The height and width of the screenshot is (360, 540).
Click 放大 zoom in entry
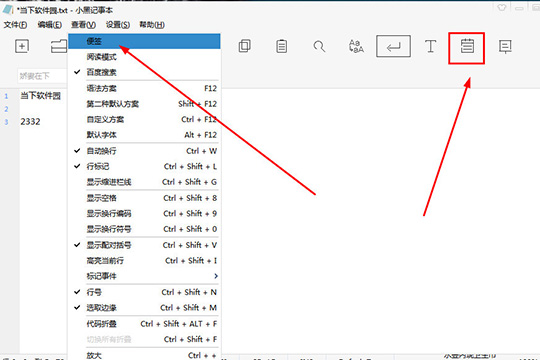coord(144,355)
